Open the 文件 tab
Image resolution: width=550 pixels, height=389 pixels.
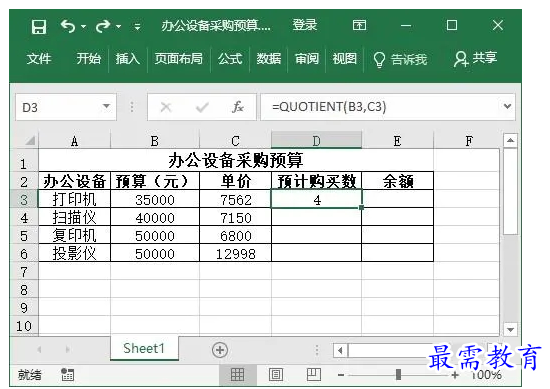pos(39,58)
